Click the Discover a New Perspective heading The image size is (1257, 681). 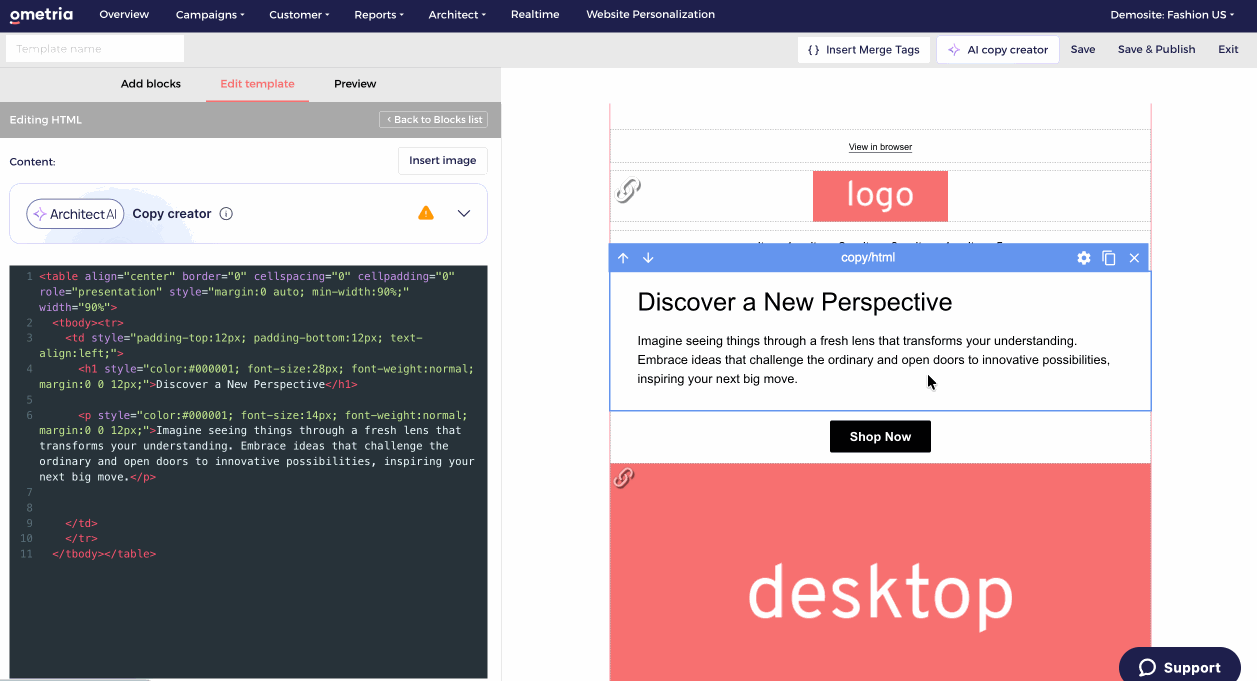pos(794,302)
